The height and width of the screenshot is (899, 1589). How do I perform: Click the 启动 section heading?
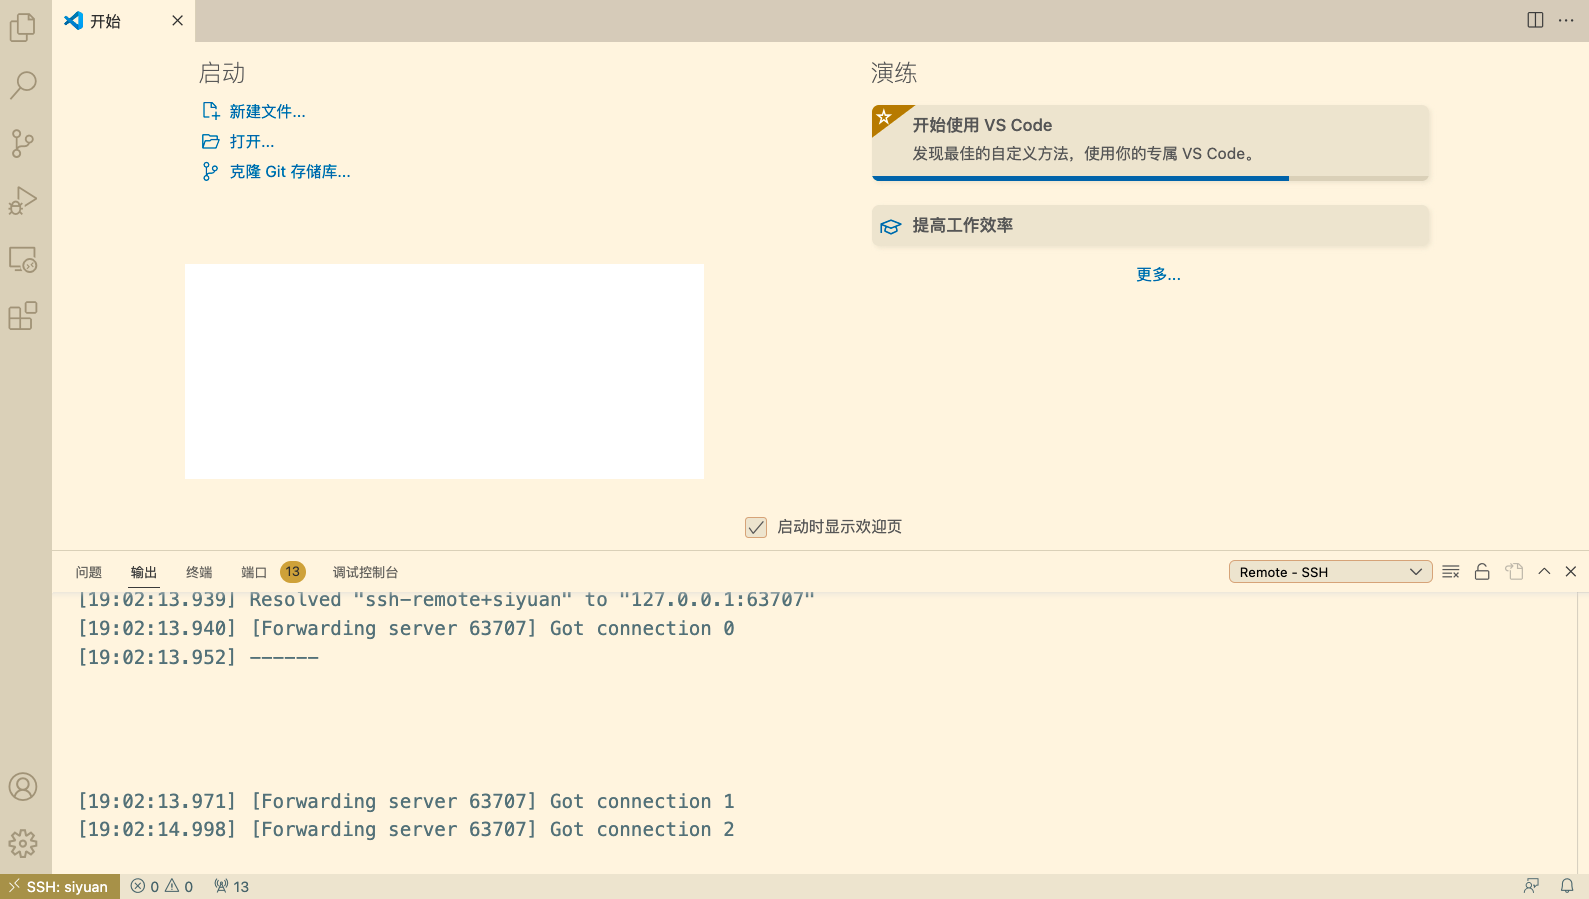click(222, 73)
